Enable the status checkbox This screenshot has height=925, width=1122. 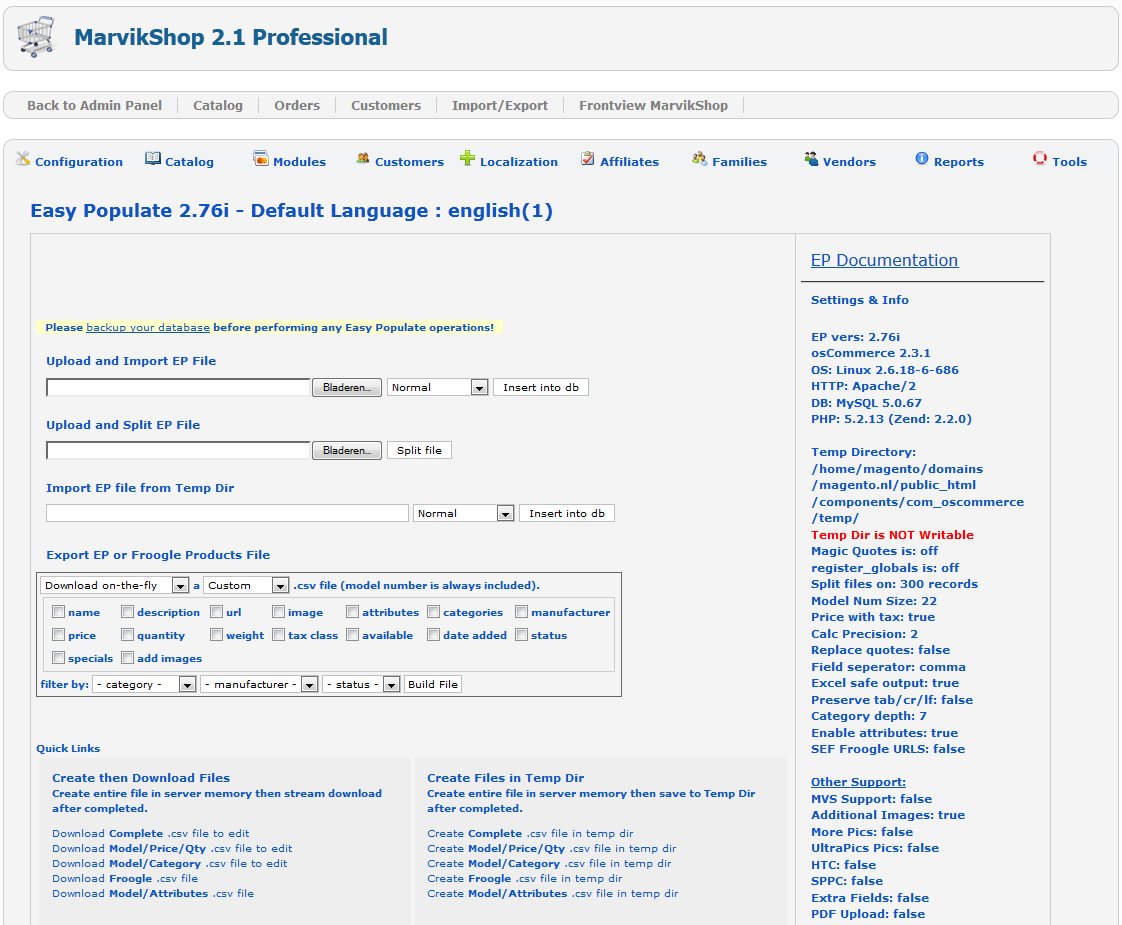[522, 635]
